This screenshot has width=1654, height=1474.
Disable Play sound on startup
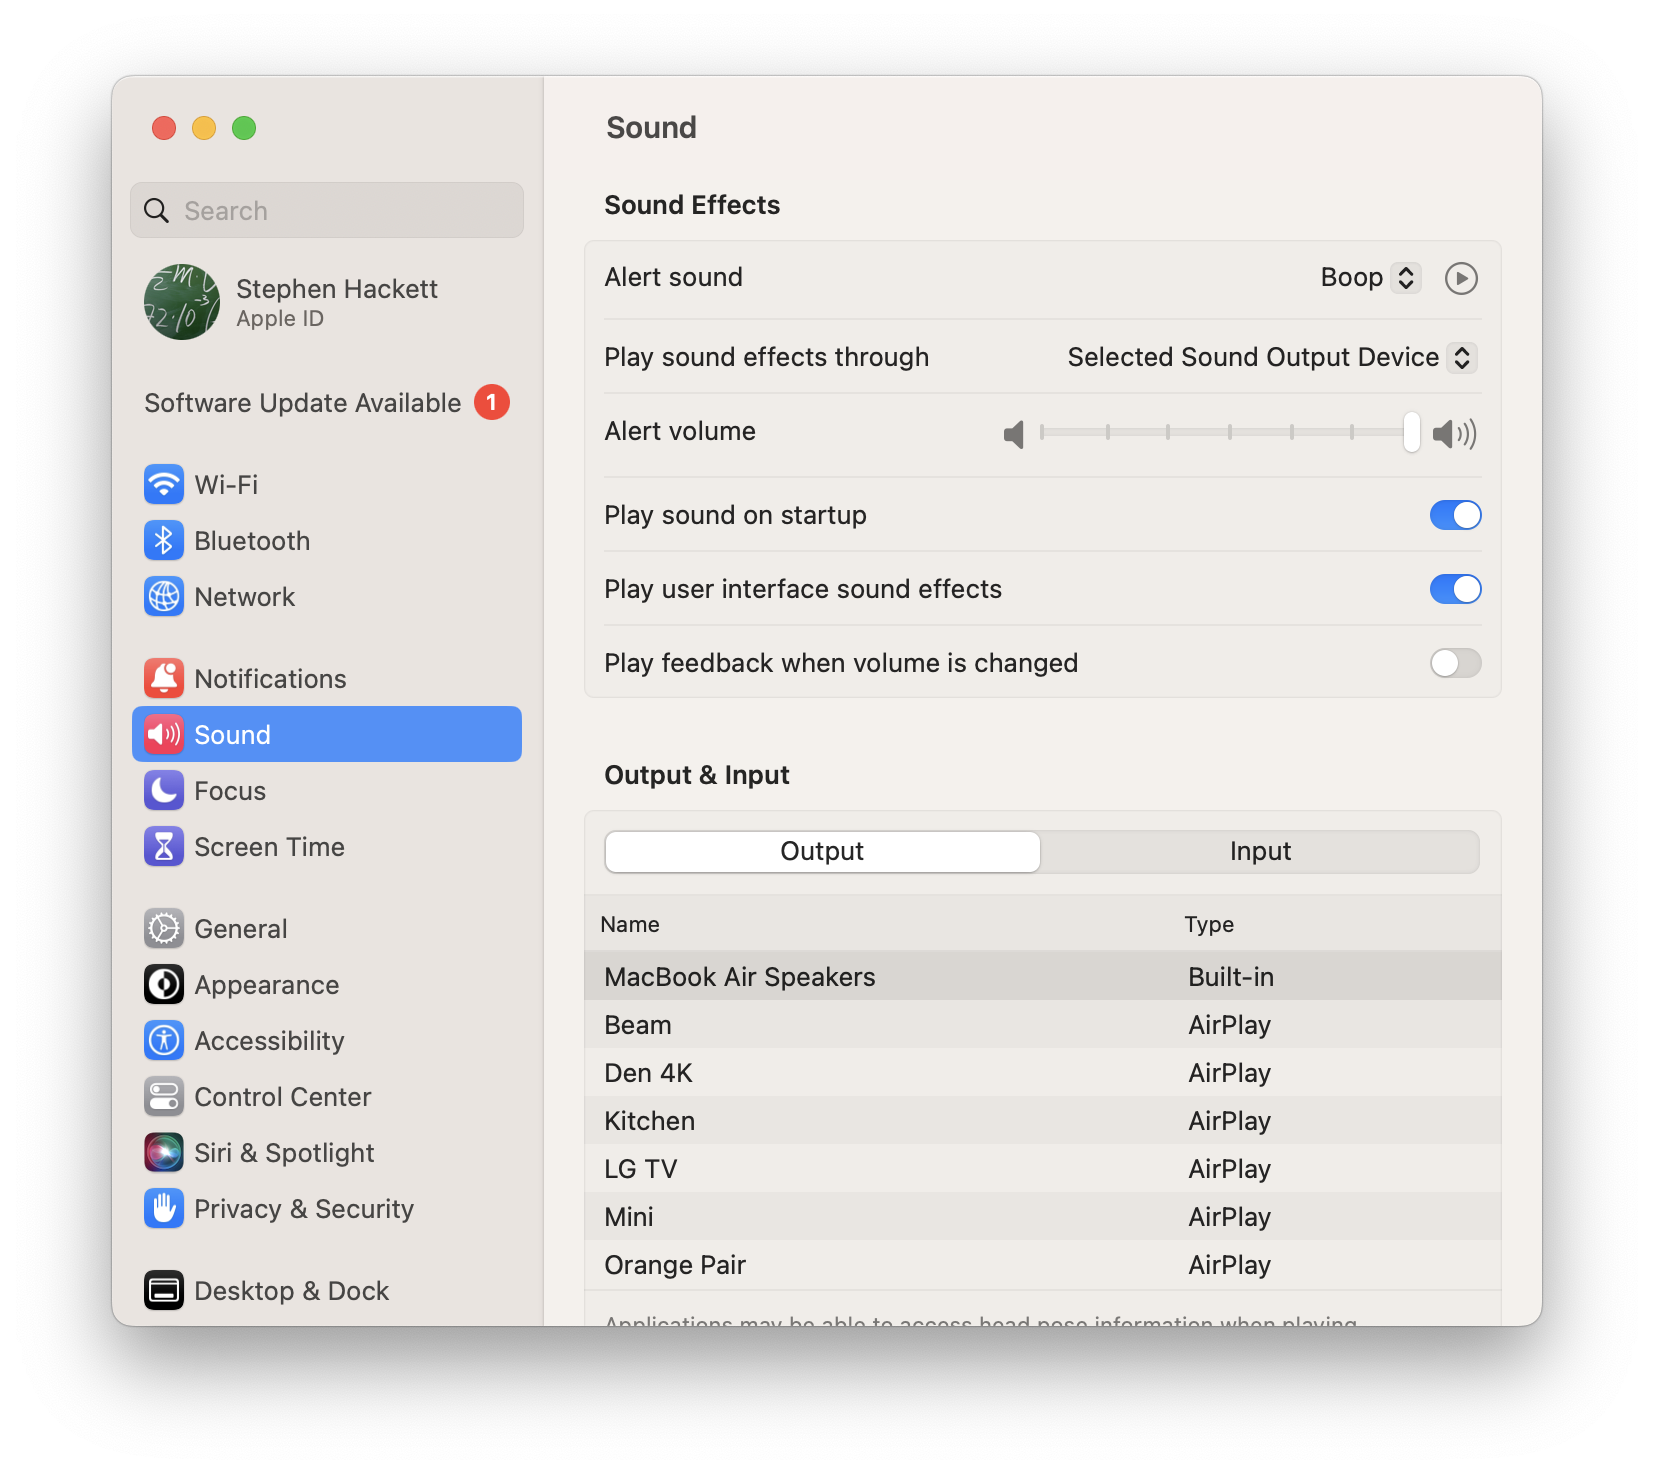pyautogui.click(x=1455, y=515)
